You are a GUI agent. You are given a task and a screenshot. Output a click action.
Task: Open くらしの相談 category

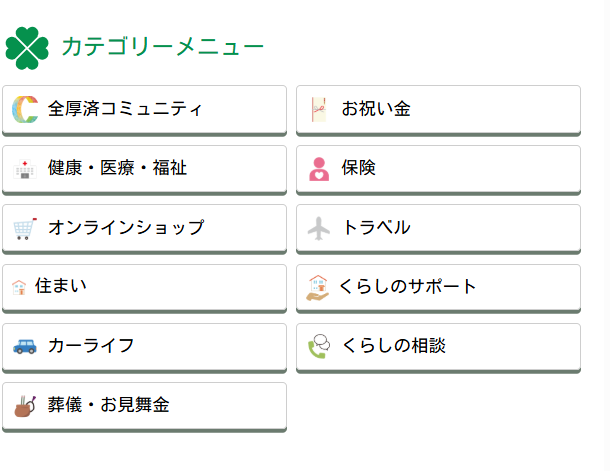[393, 346]
